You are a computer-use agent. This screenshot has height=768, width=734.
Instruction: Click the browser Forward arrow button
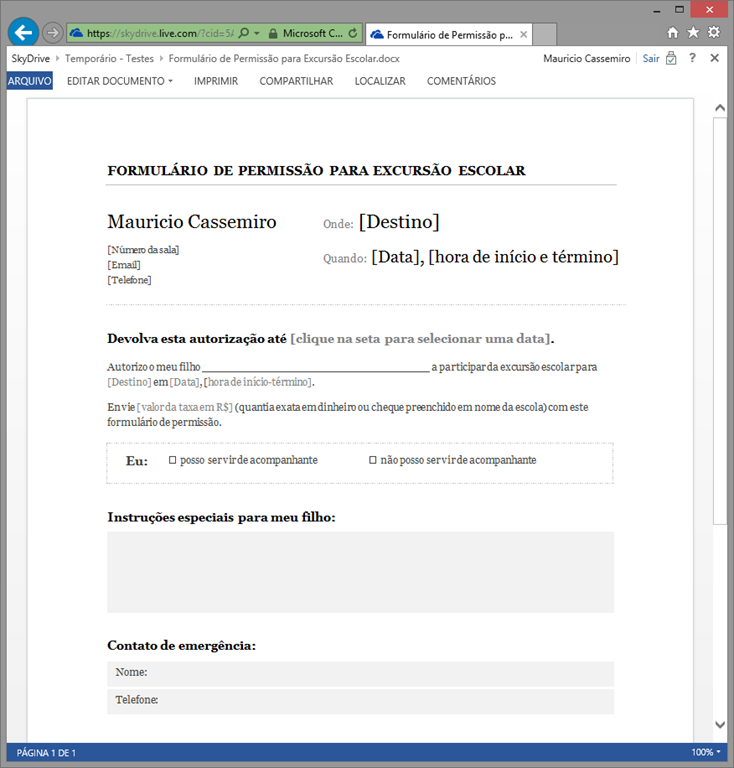(x=53, y=33)
